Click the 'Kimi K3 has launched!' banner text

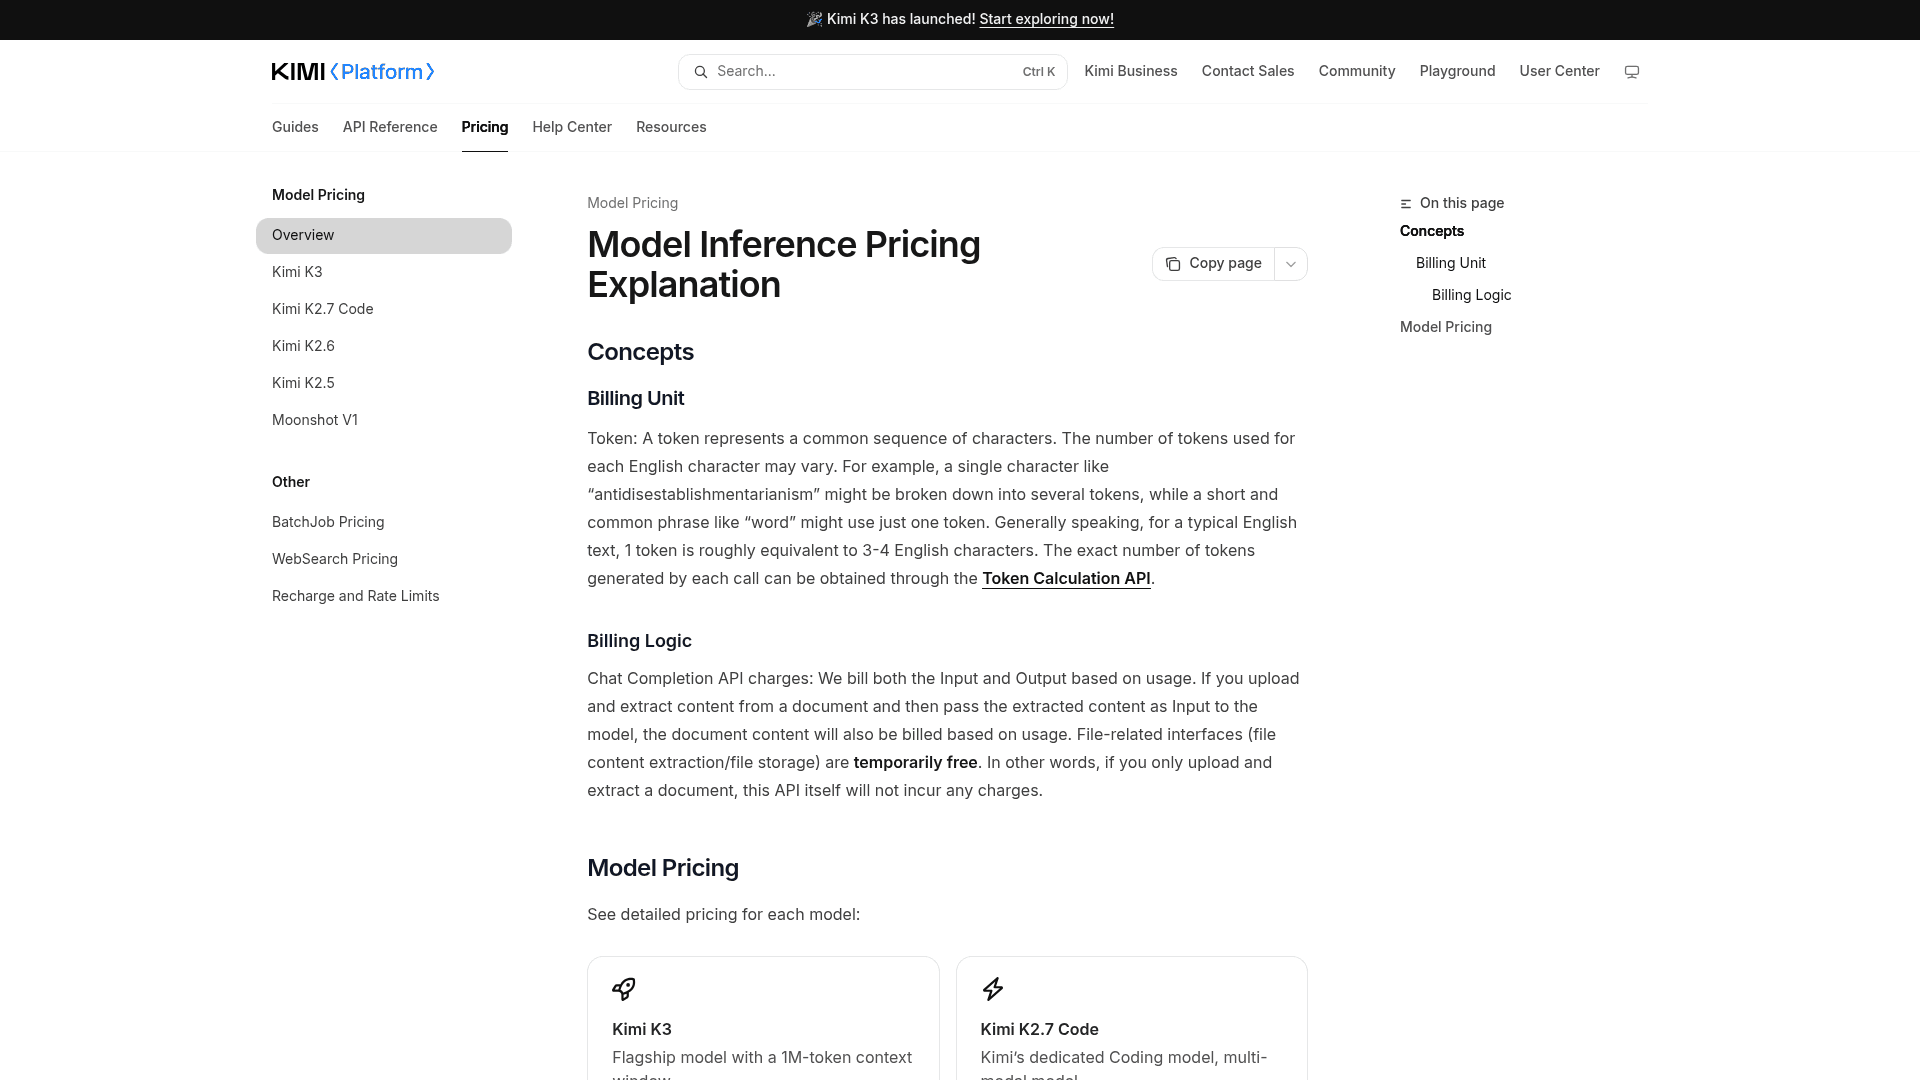[x=901, y=19]
